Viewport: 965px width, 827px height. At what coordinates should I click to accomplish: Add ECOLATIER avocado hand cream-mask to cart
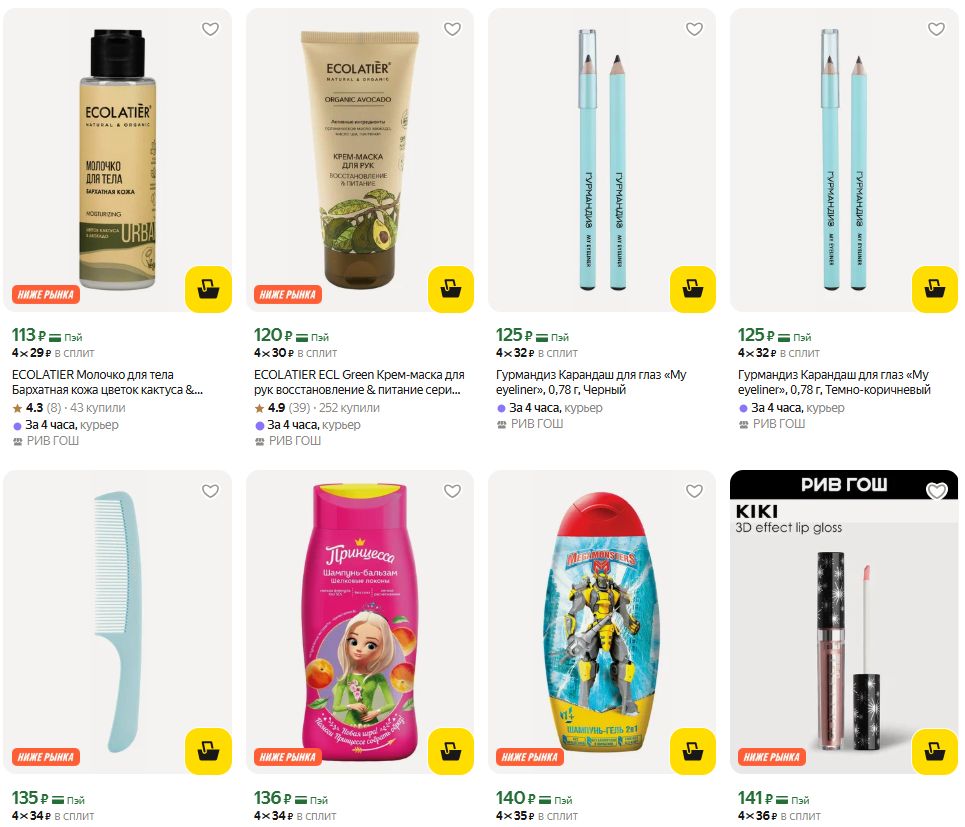pyautogui.click(x=450, y=289)
